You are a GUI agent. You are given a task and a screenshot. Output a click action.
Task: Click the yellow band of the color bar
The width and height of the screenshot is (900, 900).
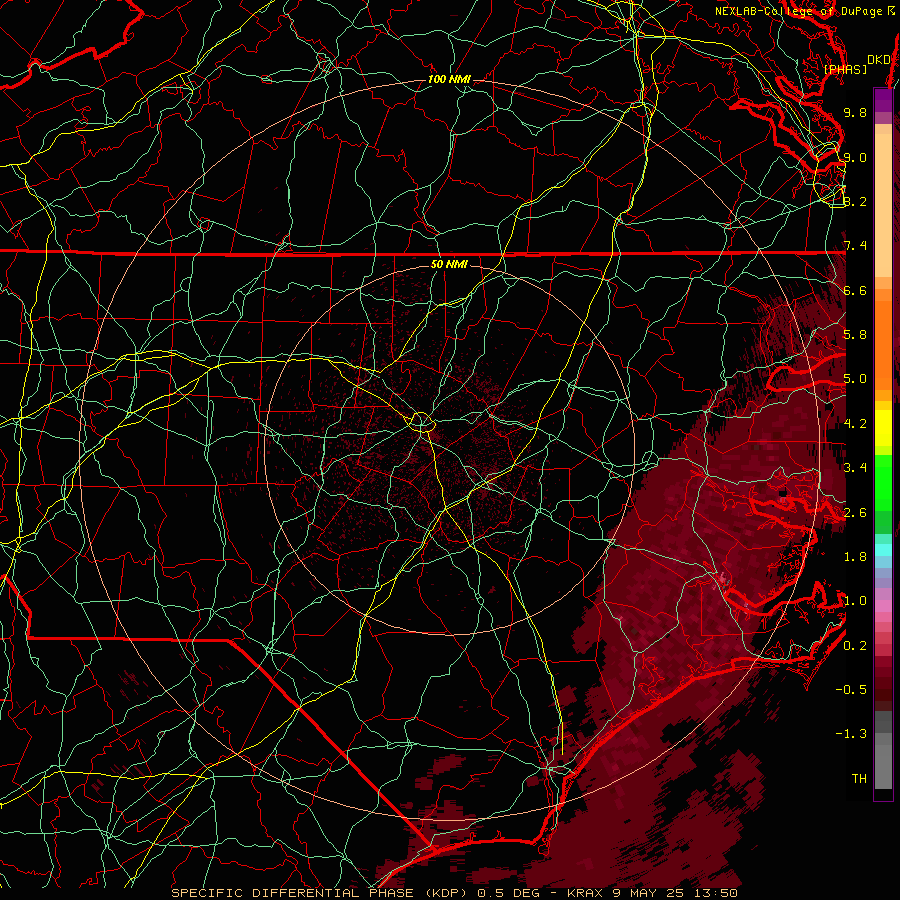coord(883,428)
